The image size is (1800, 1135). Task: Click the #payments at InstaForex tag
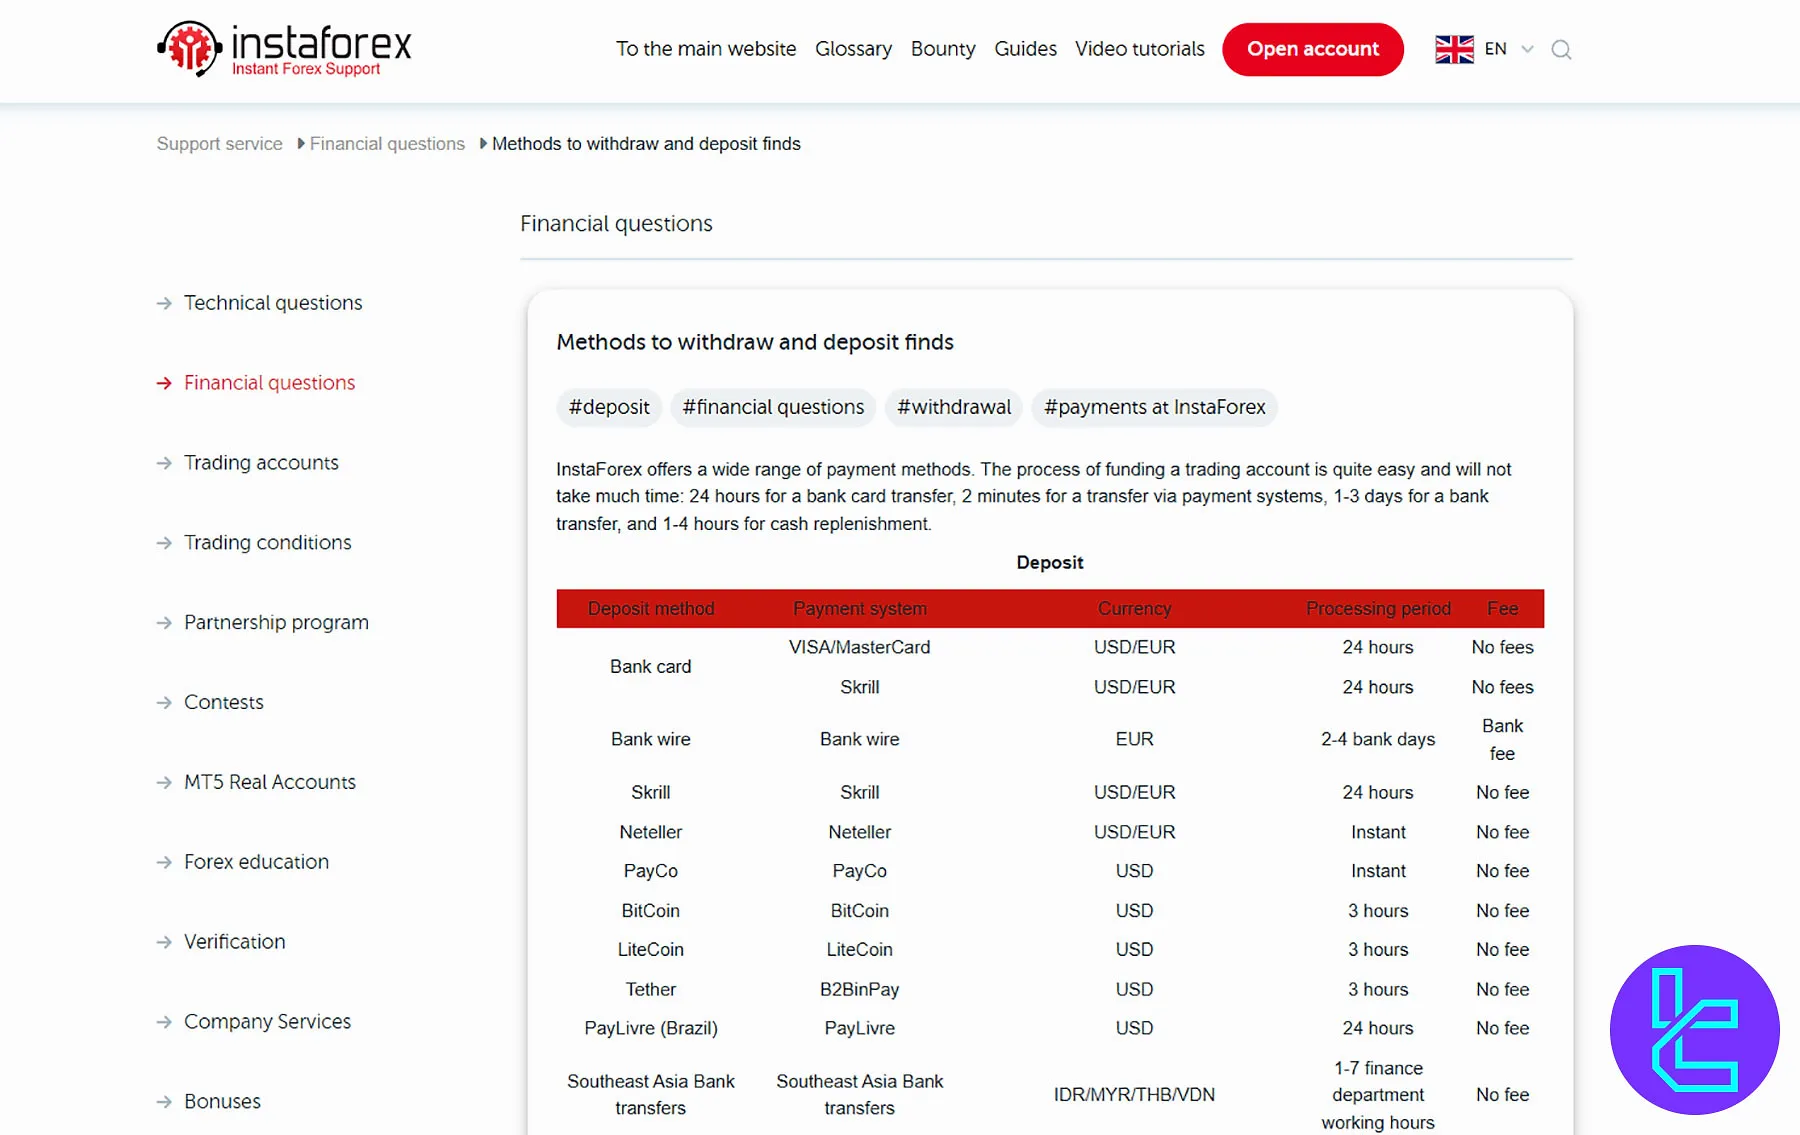click(x=1155, y=407)
